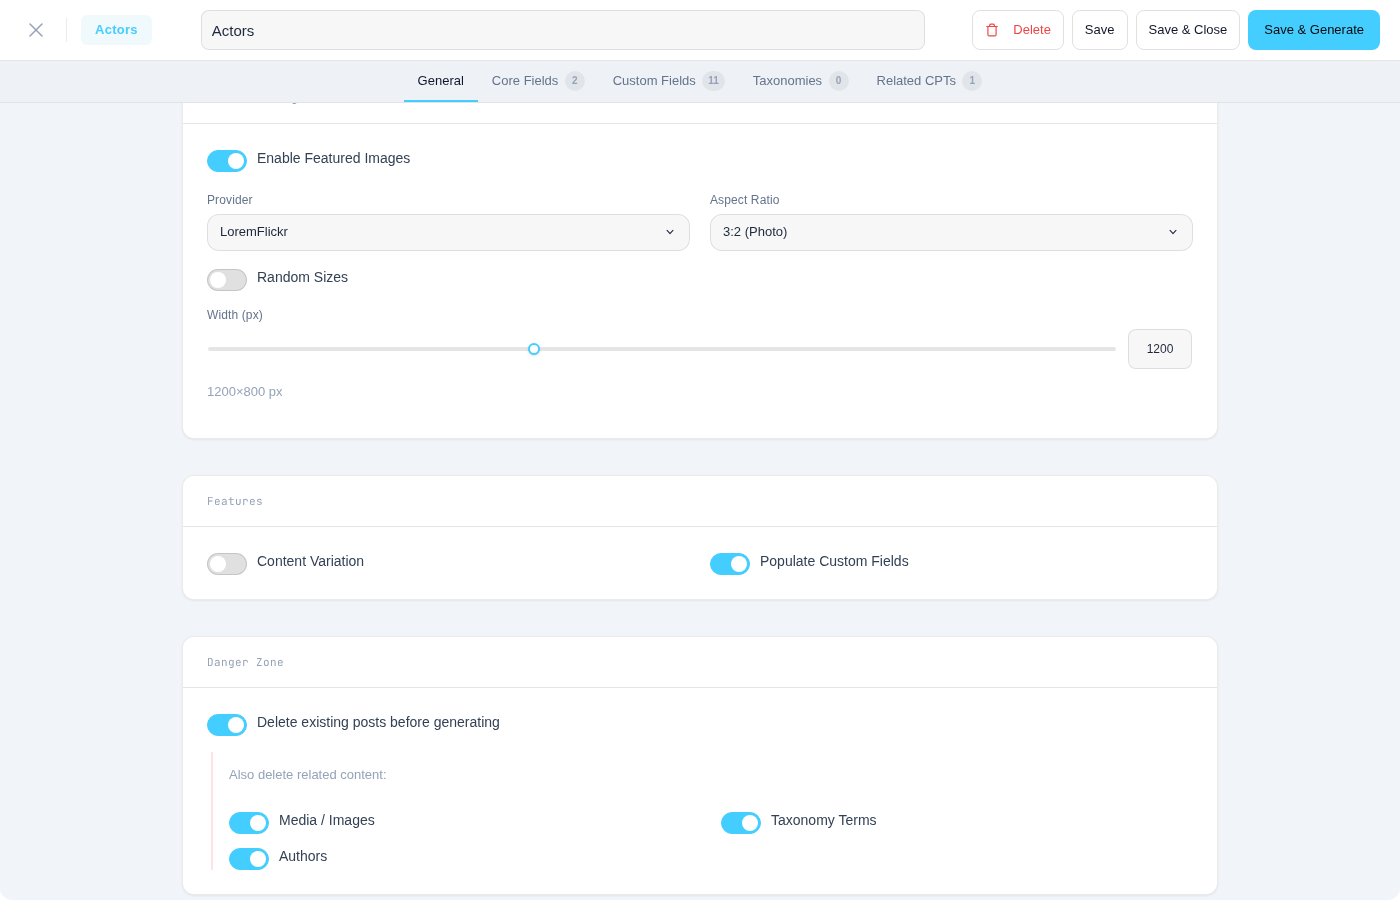Click the X close icon at top left
The height and width of the screenshot is (900, 1400).
[36, 30]
